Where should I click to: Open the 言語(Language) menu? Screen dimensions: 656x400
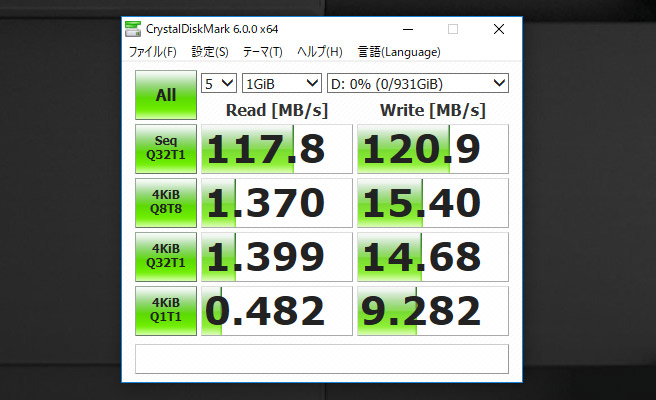[x=398, y=52]
